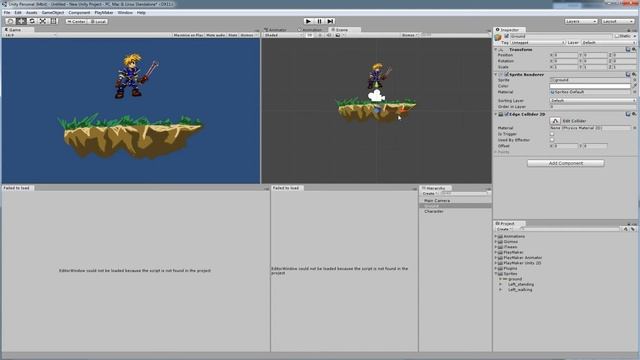Click the Edit Collider icon button
The width and height of the screenshot is (640, 360).
pyautogui.click(x=555, y=121)
